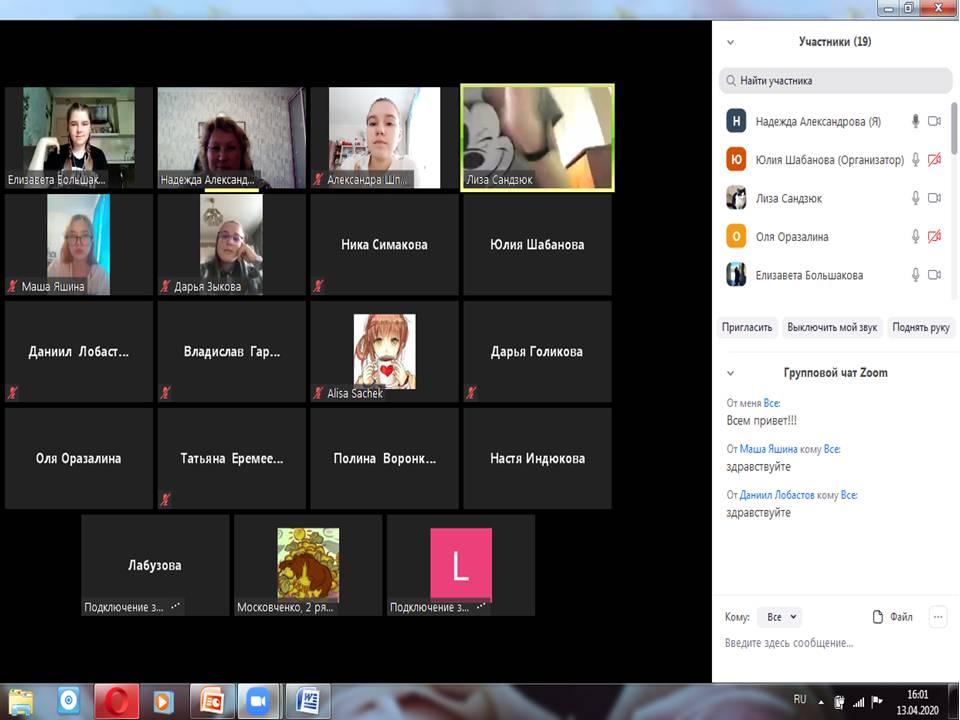960x720 pixels.
Task: Click sender name Маша Яшина in chat
Action: tap(768, 450)
